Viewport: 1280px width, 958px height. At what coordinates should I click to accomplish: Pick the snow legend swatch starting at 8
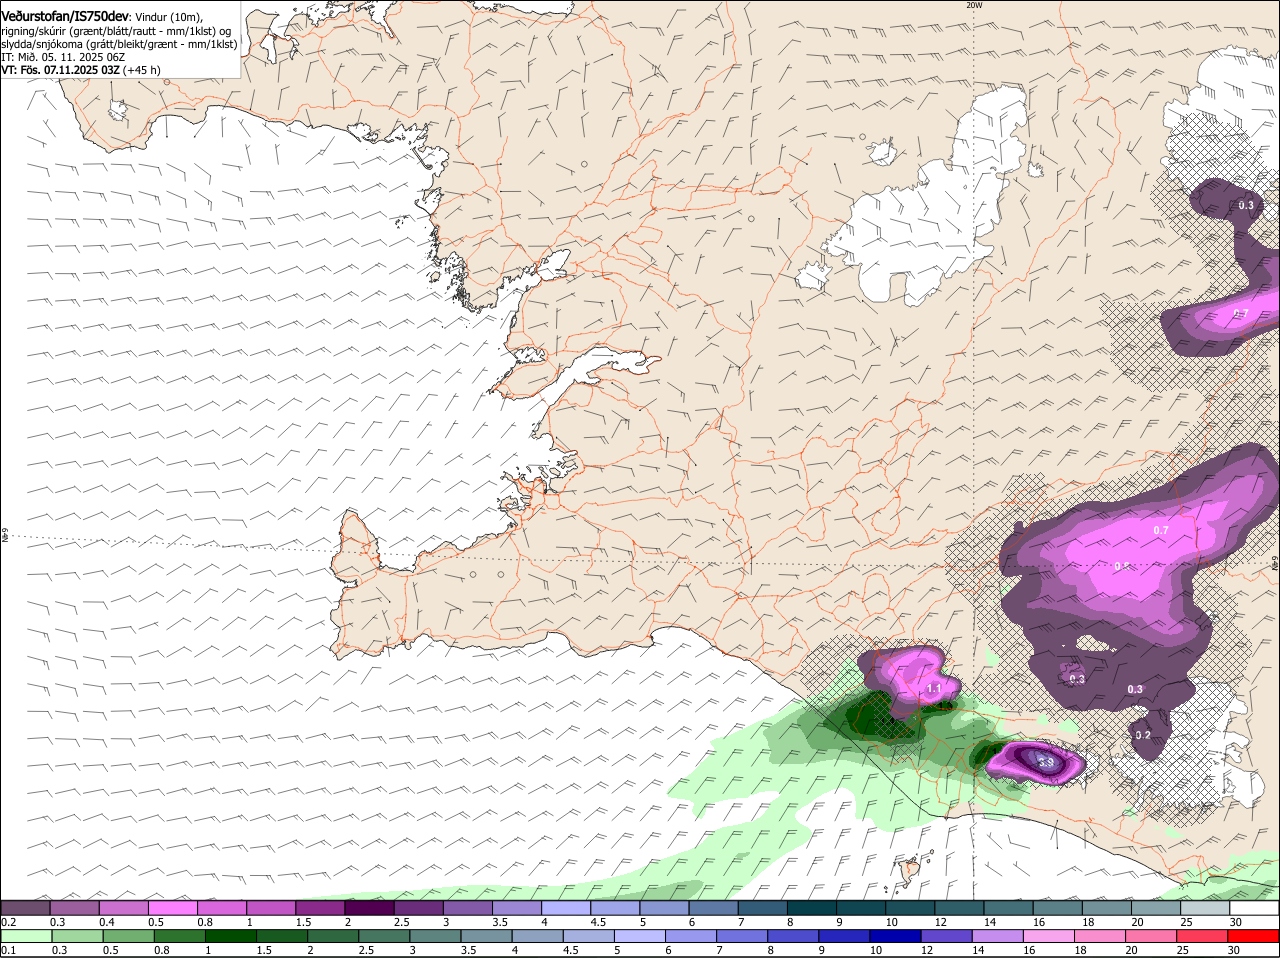point(812,907)
